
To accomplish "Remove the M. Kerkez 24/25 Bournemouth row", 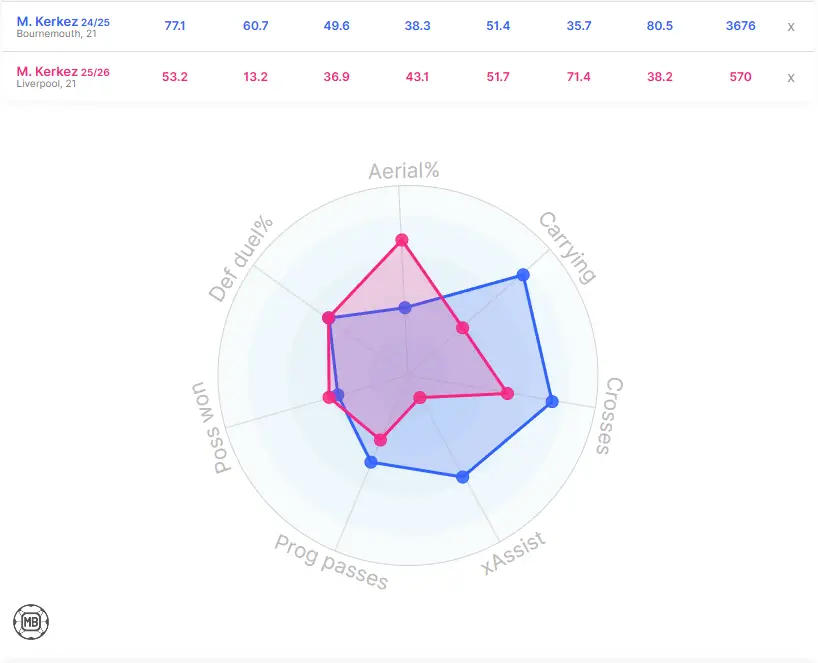I will [790, 26].
